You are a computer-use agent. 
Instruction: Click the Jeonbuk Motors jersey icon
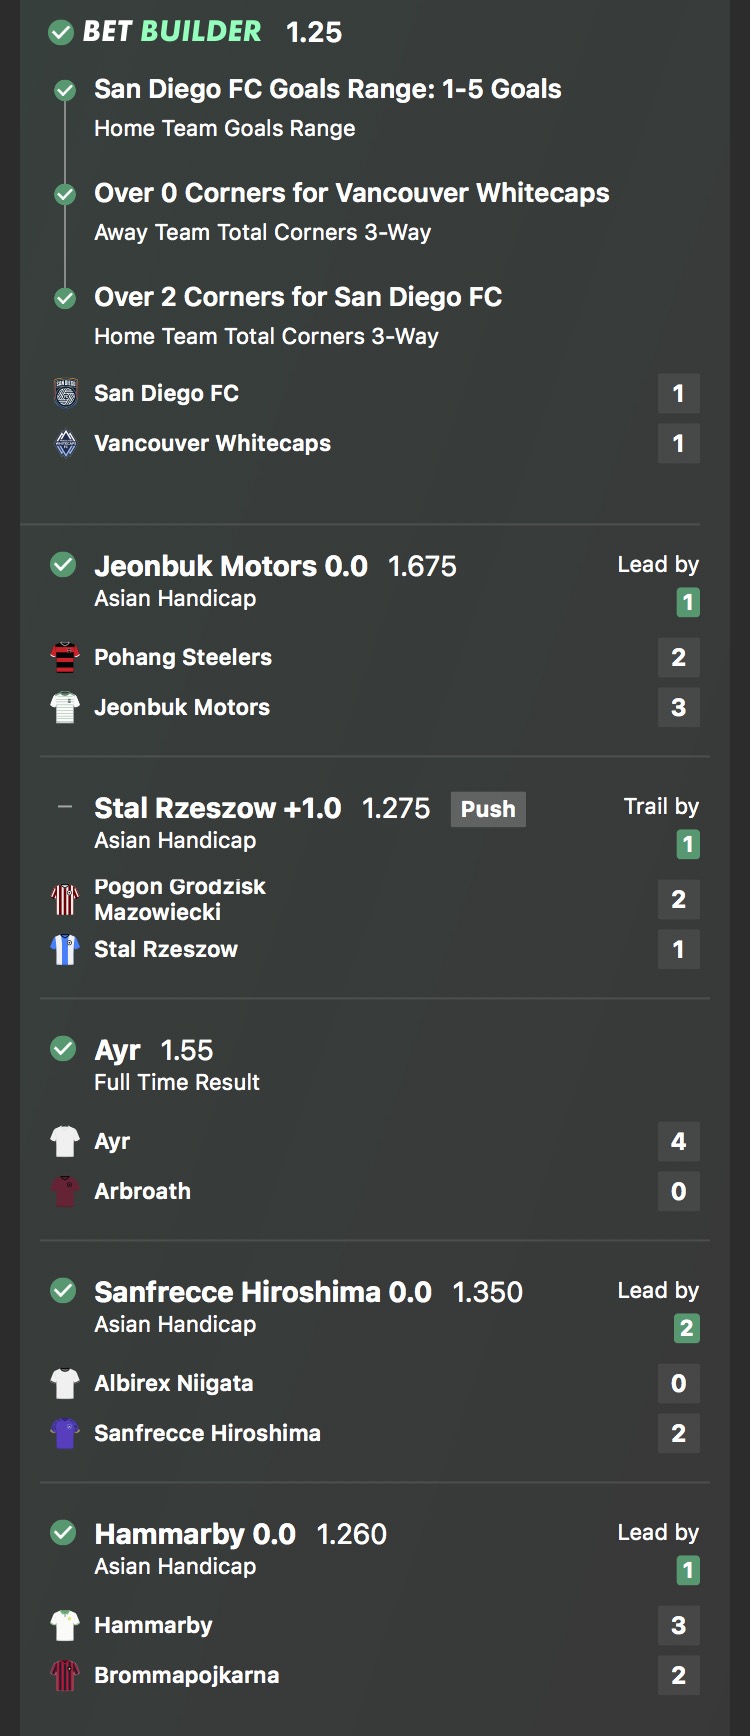(x=65, y=707)
